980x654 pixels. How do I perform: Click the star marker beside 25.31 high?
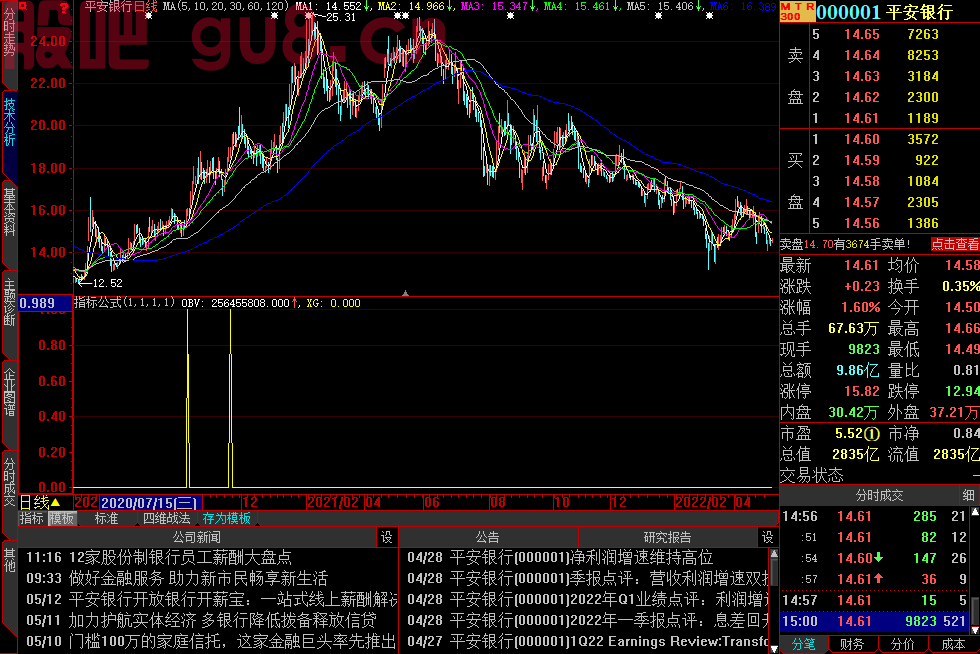(x=309, y=16)
